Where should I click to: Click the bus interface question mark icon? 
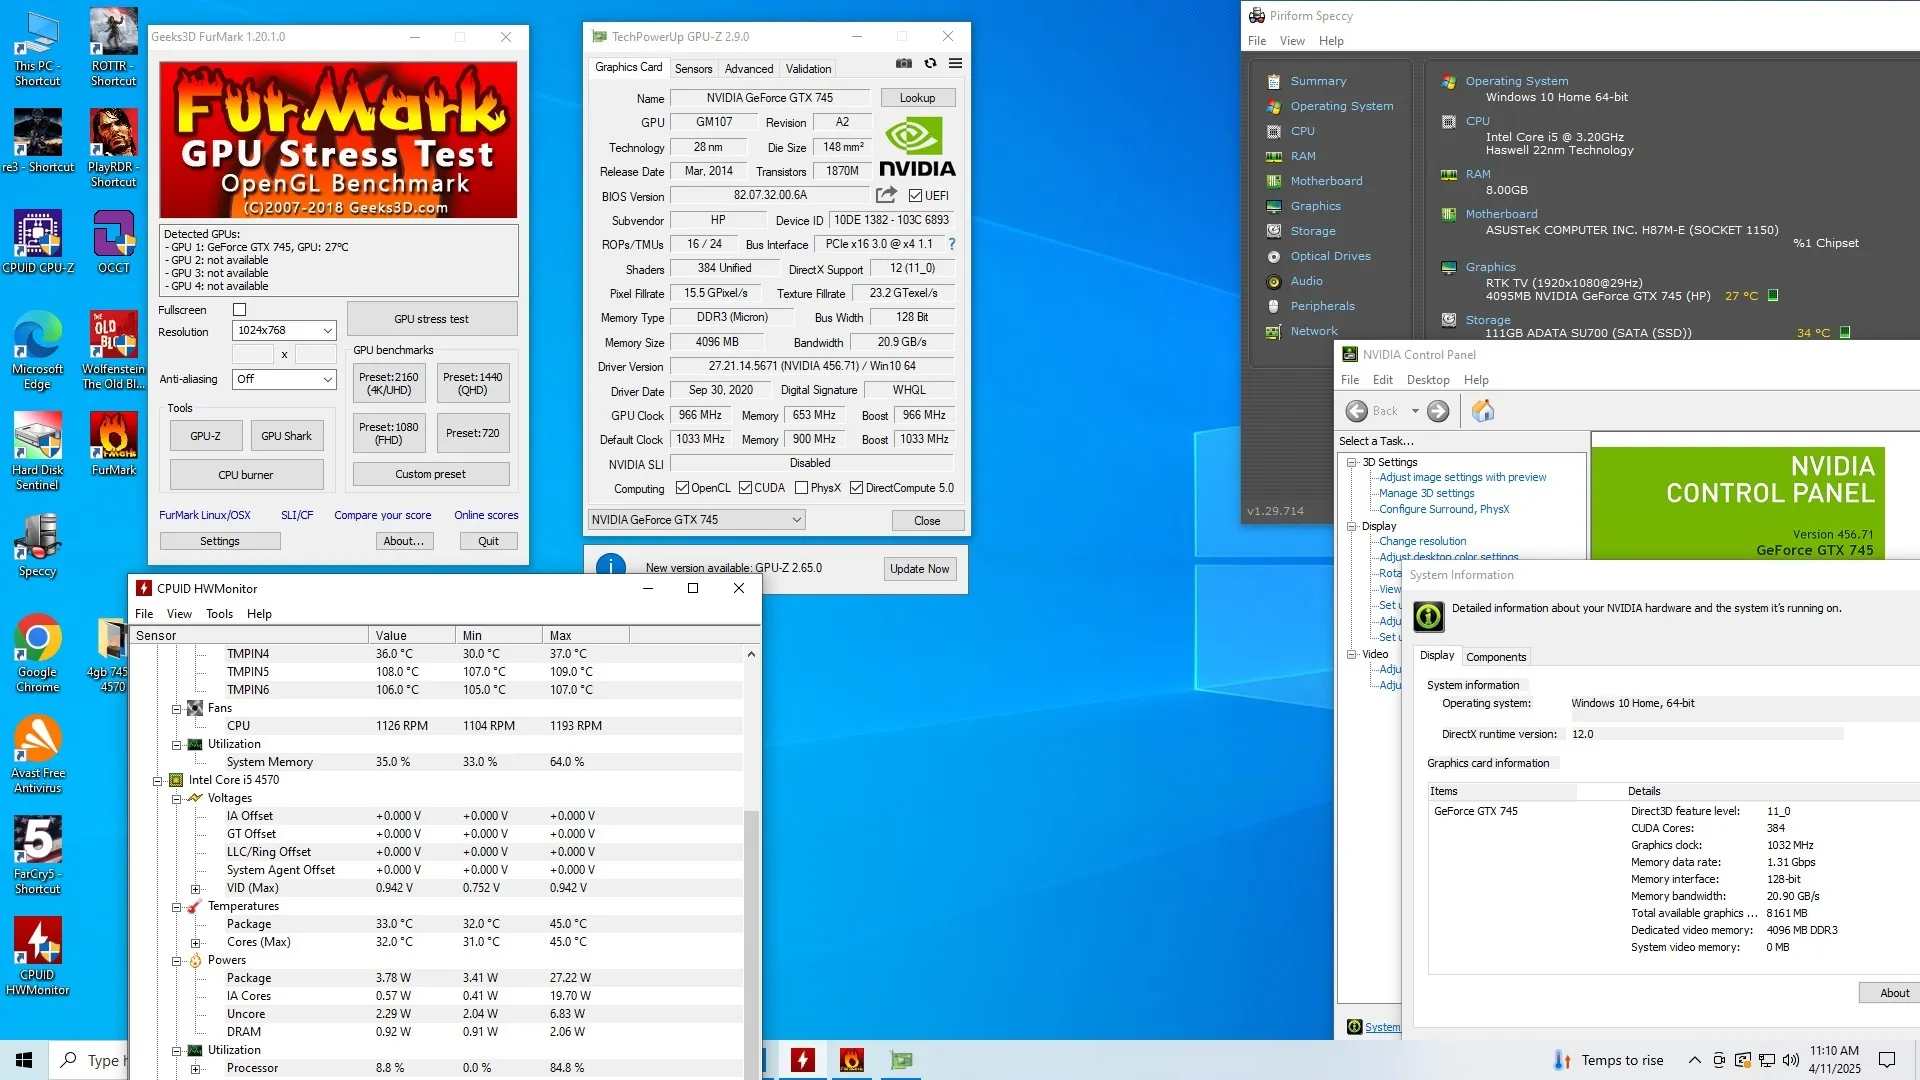click(952, 244)
